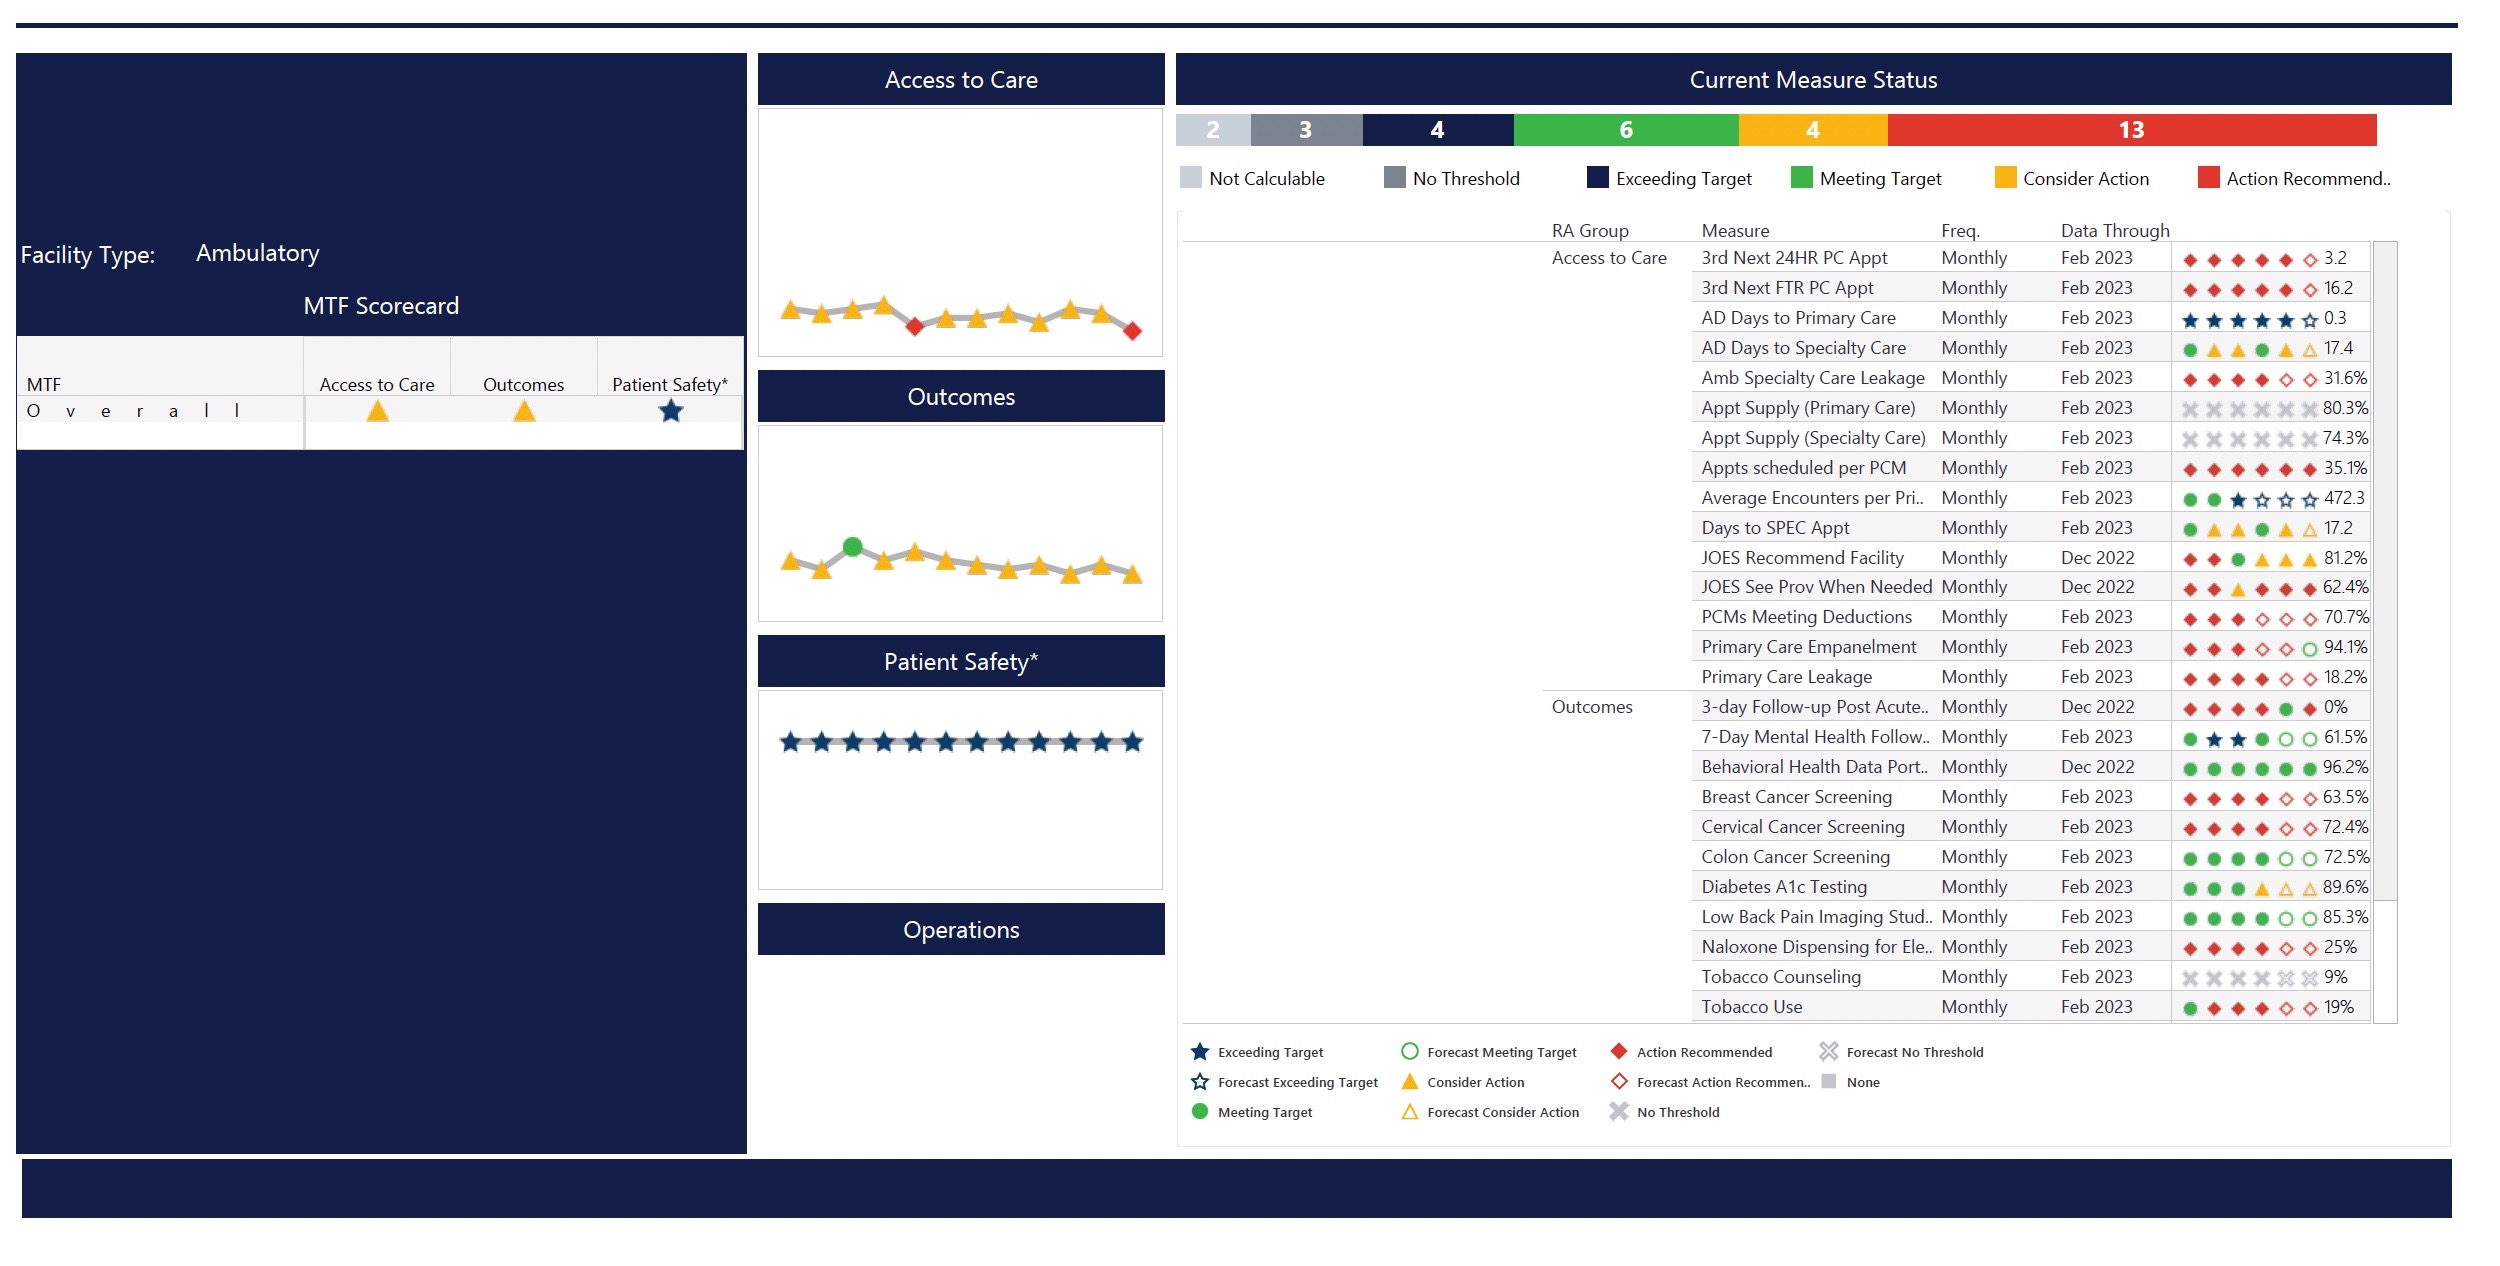The image size is (2500, 1266).
Task: Select the Overall MTF row label
Action: (135, 411)
